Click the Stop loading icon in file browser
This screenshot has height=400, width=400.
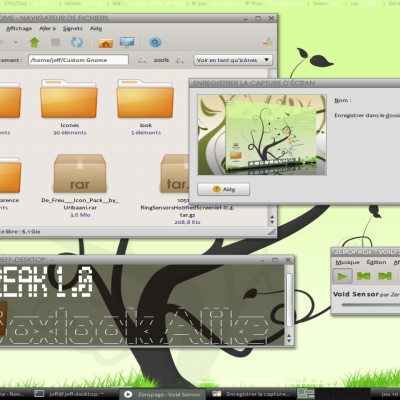(x=55, y=42)
